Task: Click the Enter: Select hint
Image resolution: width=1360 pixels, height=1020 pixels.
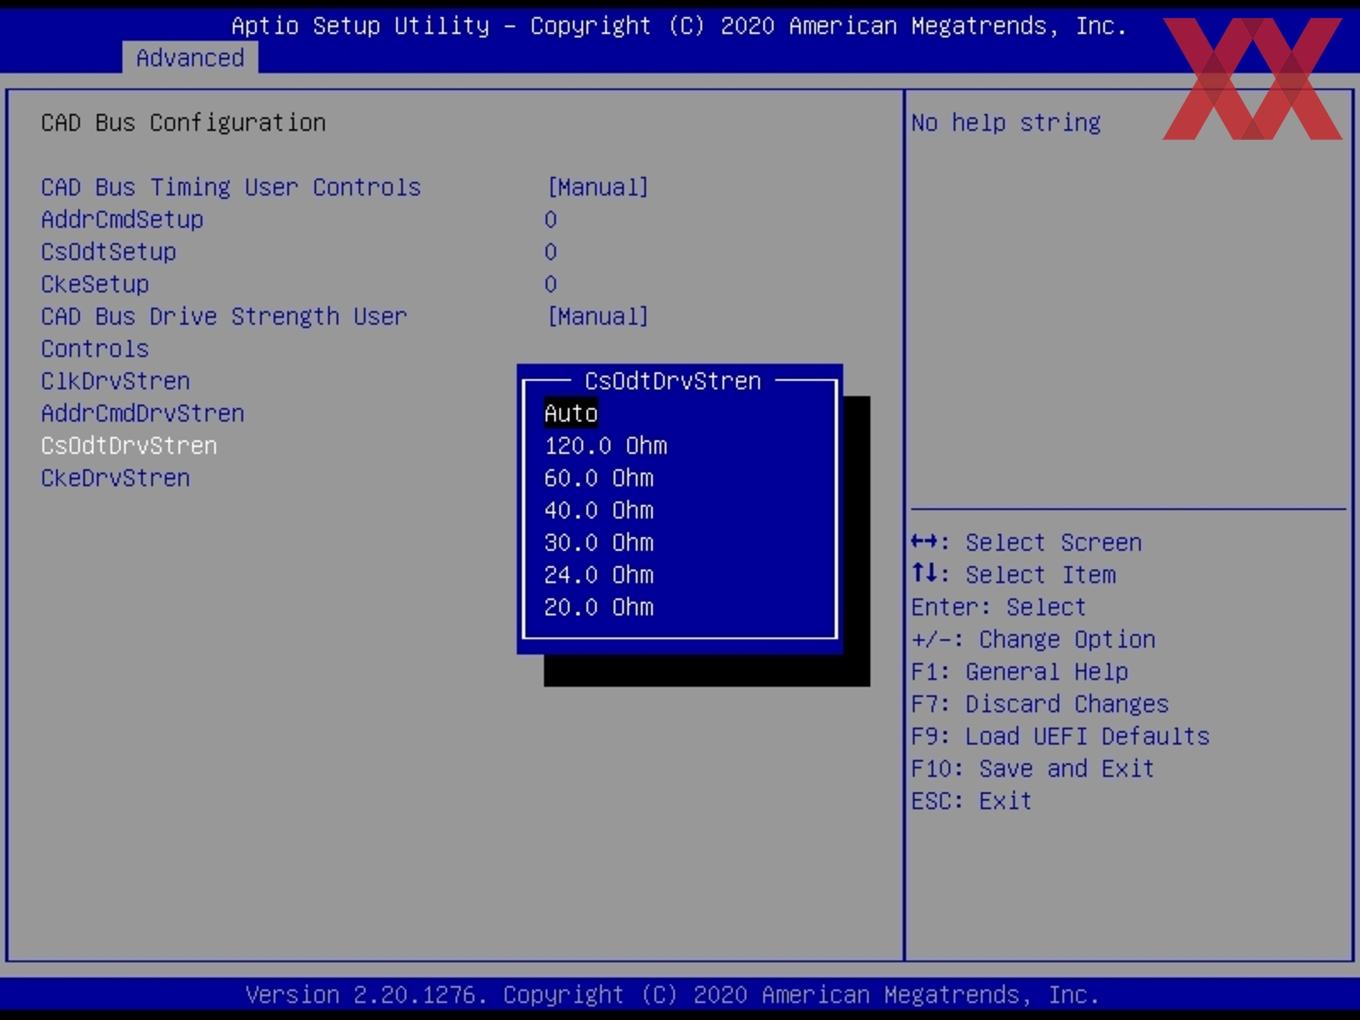Action: coord(998,607)
